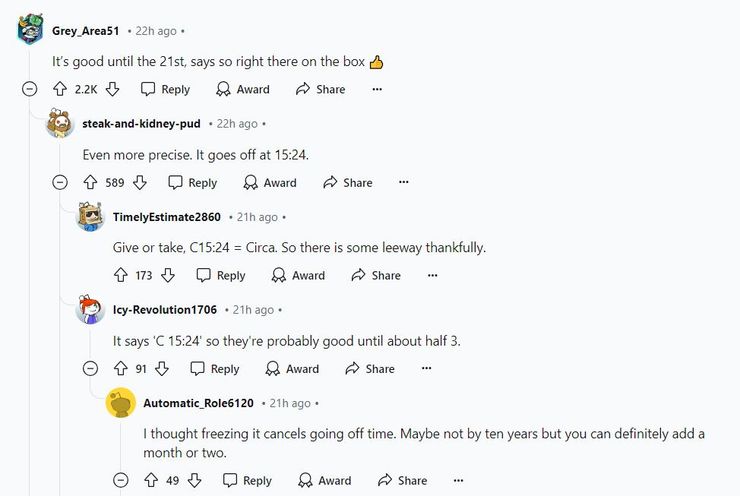This screenshot has height=496, width=740.
Task: Share Icy-Revolution1706's comment
Action: pyautogui.click(x=369, y=368)
